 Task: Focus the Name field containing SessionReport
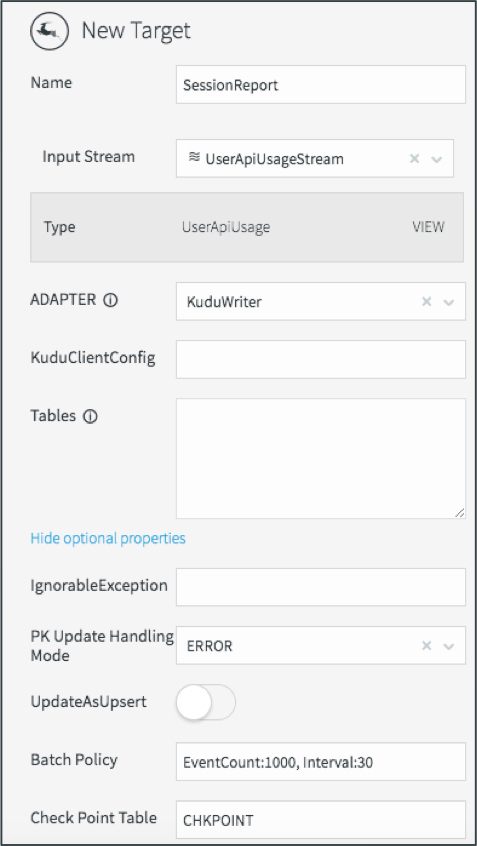coord(321,85)
